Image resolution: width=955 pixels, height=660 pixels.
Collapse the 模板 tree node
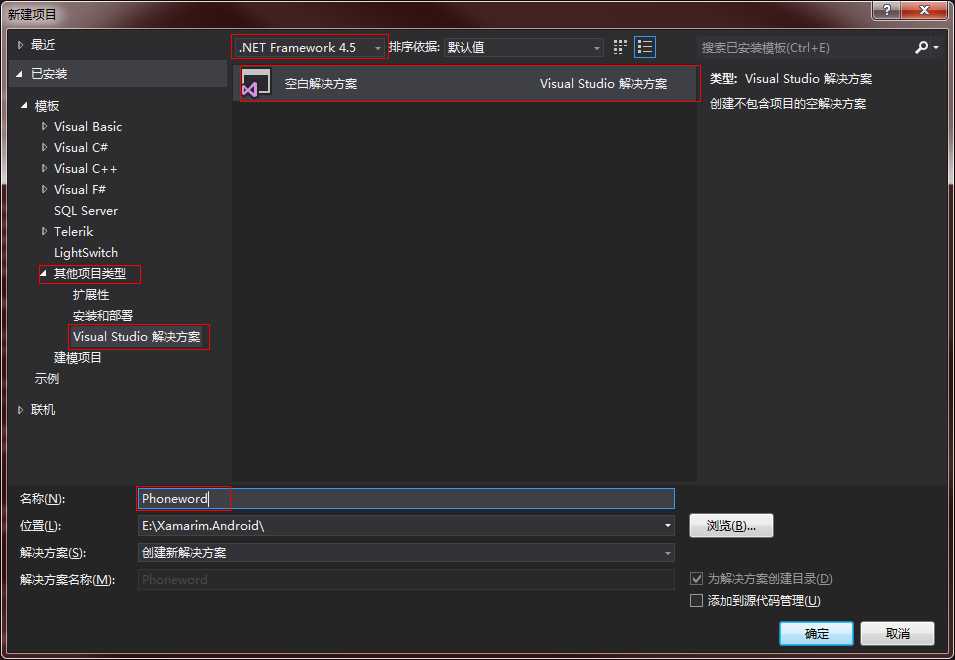24,105
